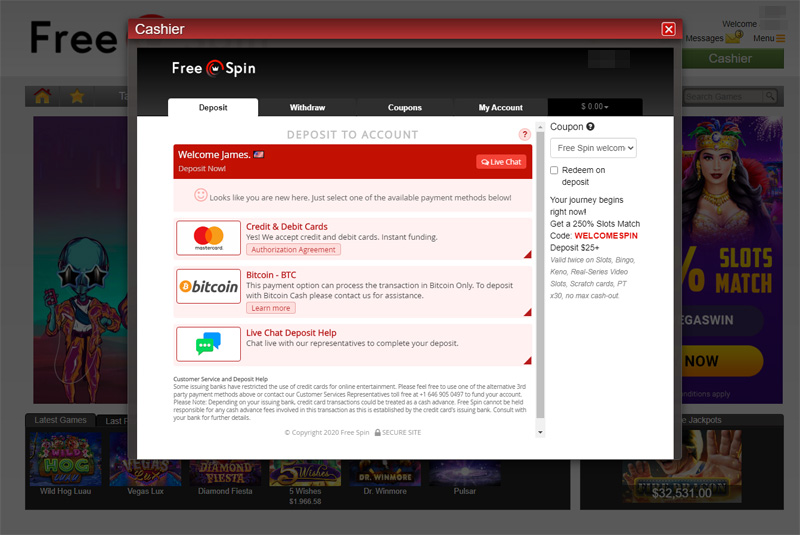Click the smiley face icon
The height and width of the screenshot is (535, 800).
pyautogui.click(x=201, y=195)
